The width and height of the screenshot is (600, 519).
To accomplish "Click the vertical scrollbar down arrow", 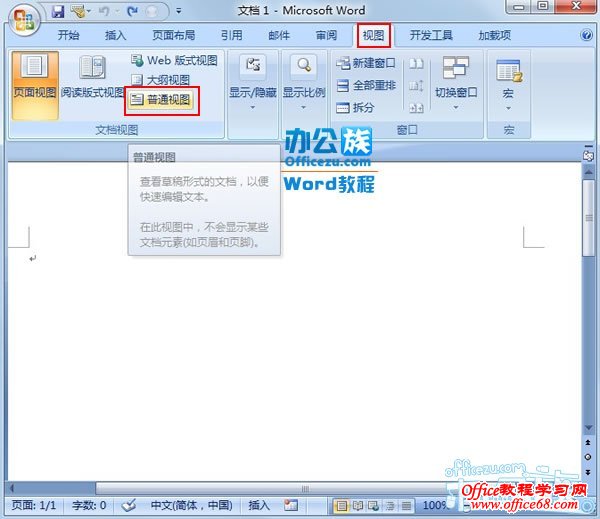I will (x=588, y=428).
